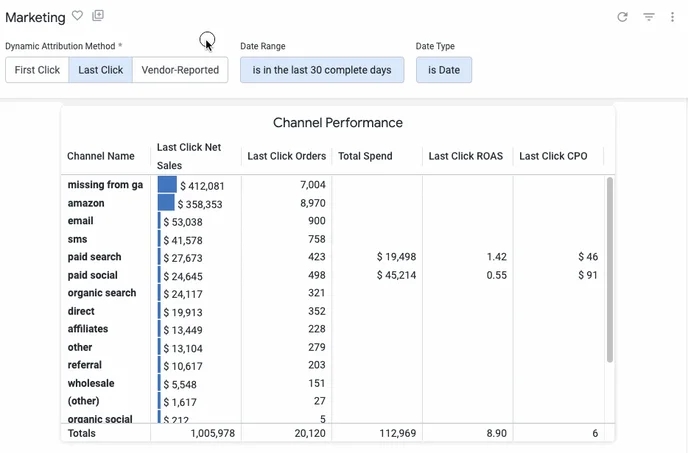Select Last Click attribution method
This screenshot has height=453, width=688.
[101, 70]
